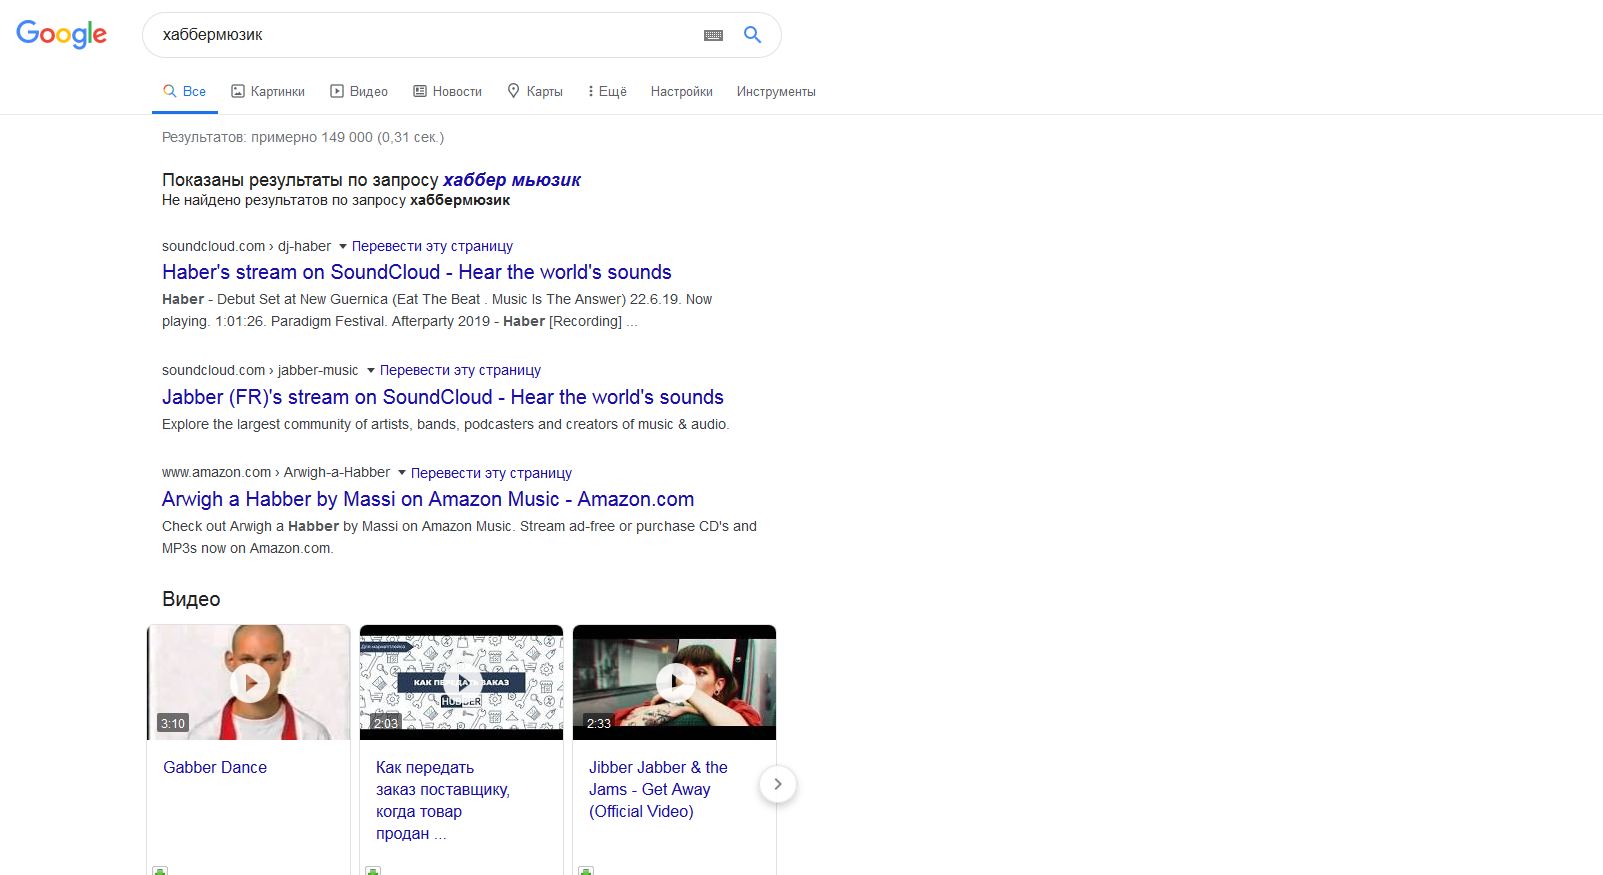Expand dropdown arrow next to jabber-music

(371, 370)
